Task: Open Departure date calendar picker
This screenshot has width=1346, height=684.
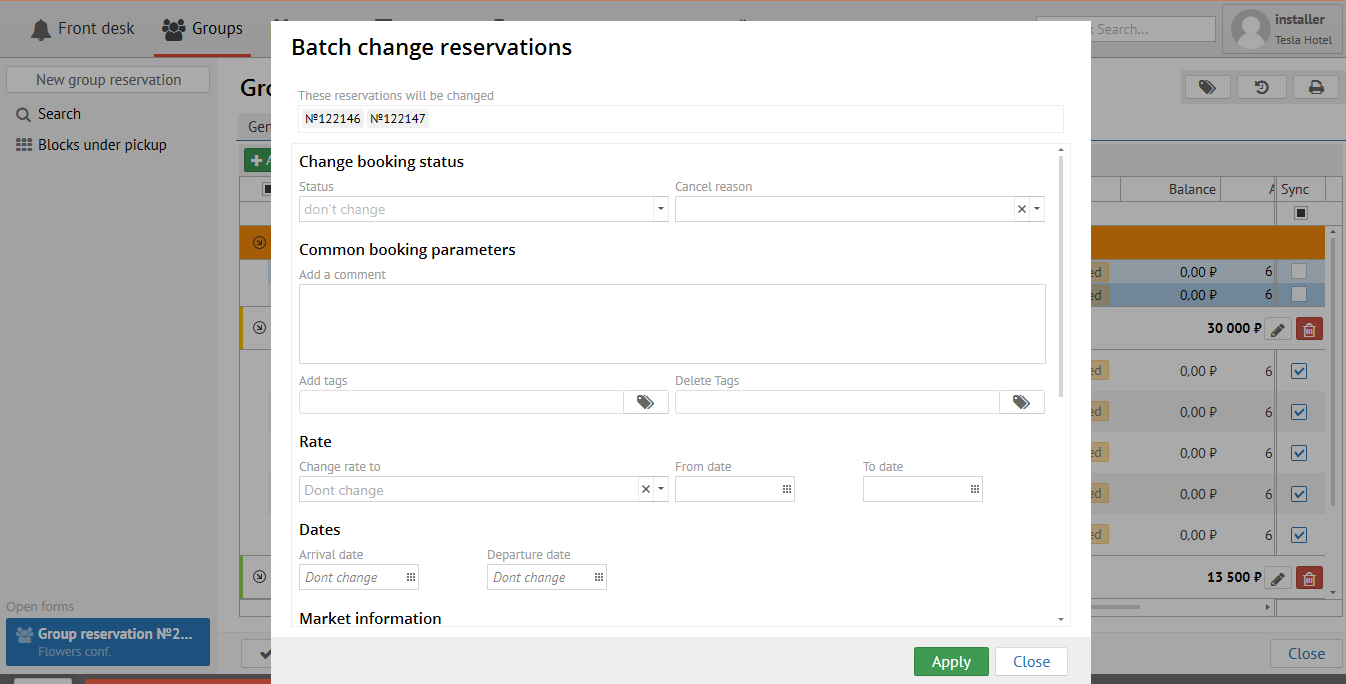Action: tap(599, 577)
